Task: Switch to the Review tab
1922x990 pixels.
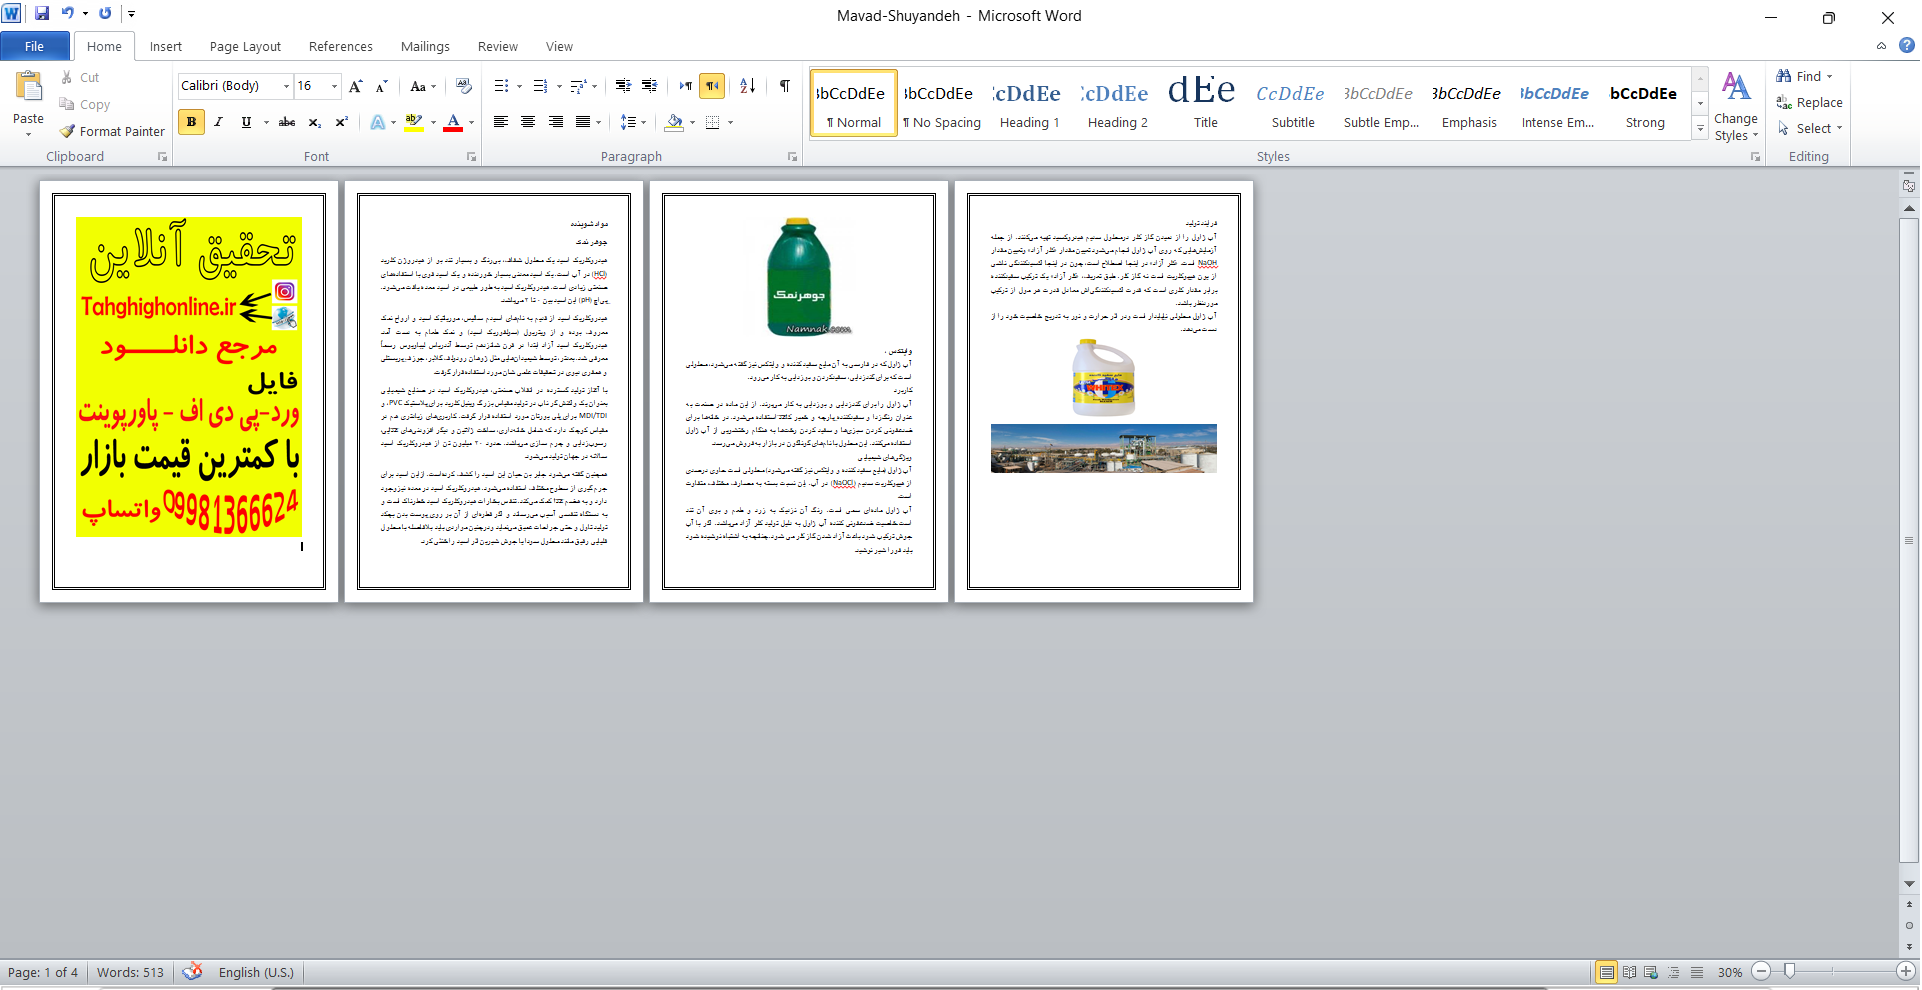Action: point(497,46)
